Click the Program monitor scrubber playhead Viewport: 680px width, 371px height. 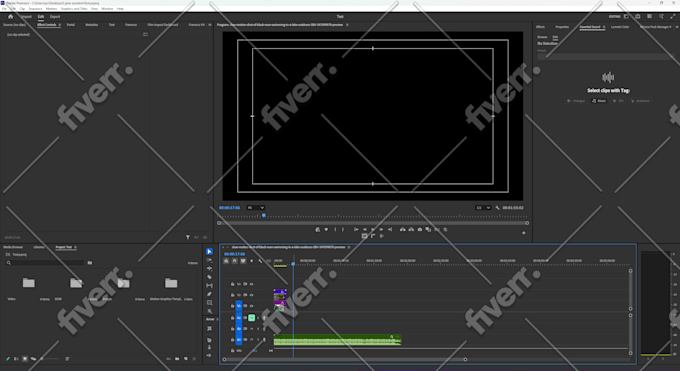[264, 215]
